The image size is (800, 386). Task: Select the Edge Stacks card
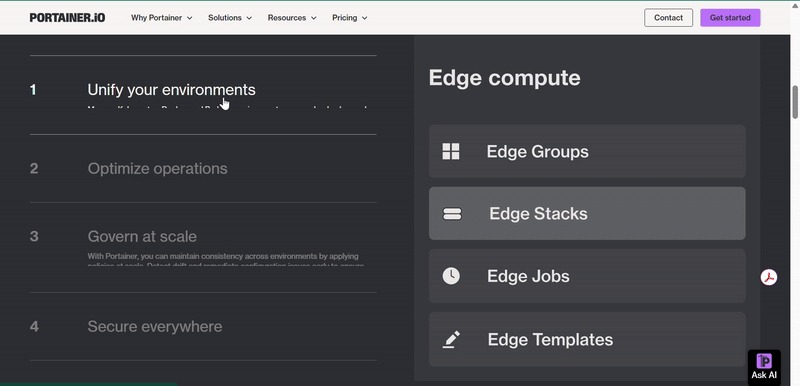pos(587,214)
